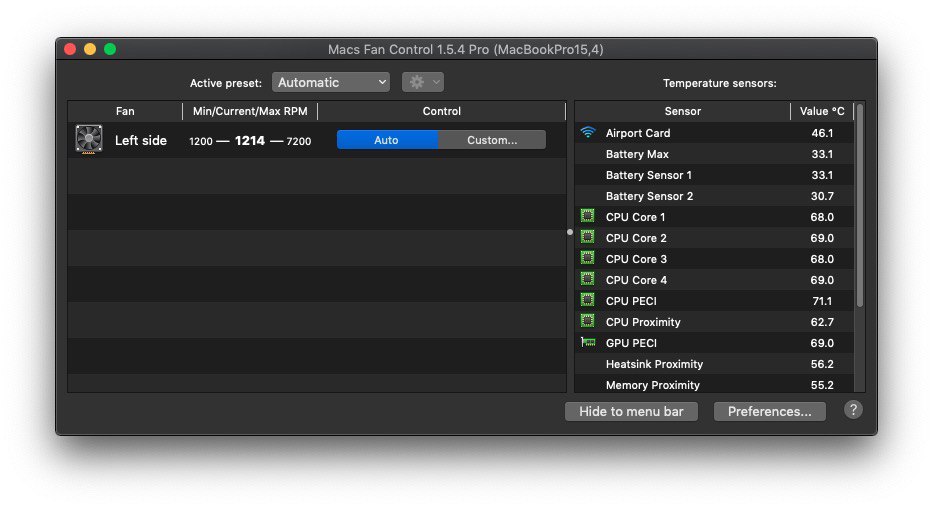Click the splitter handle between fan and sensor panels
The image size is (933, 509).
570,232
